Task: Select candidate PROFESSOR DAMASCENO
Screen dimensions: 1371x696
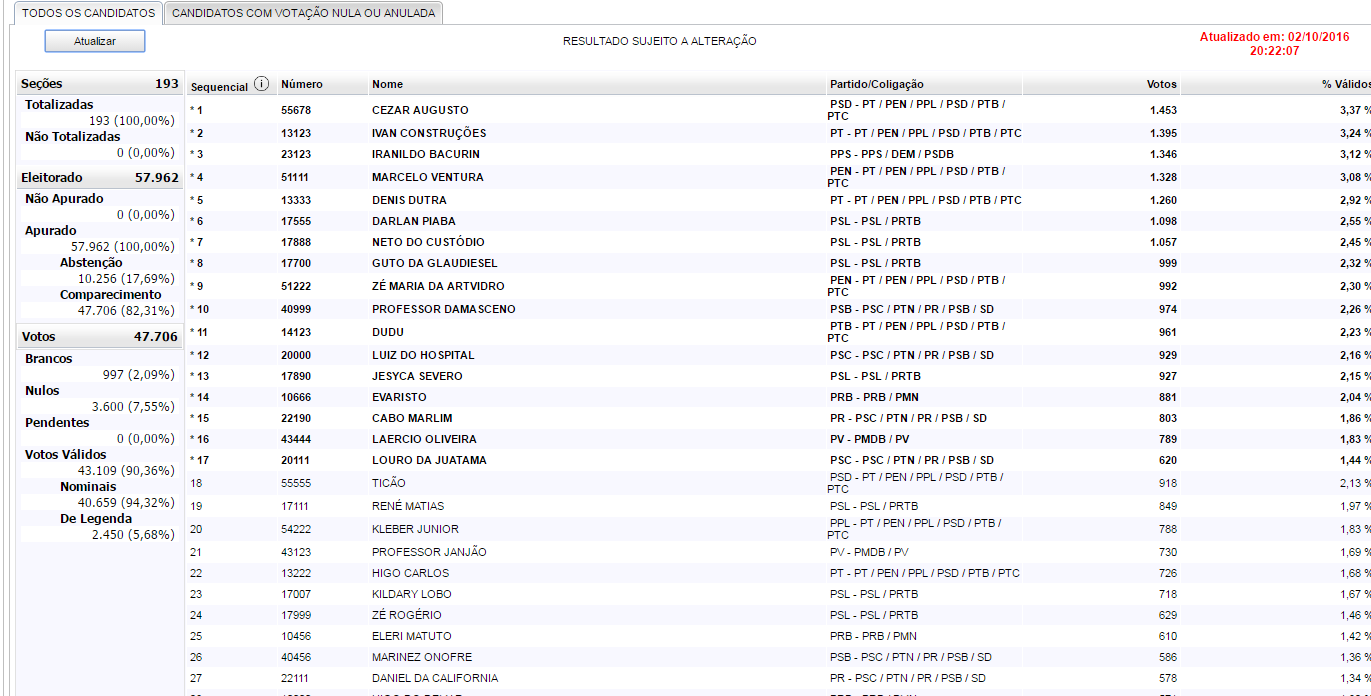Action: (x=445, y=309)
